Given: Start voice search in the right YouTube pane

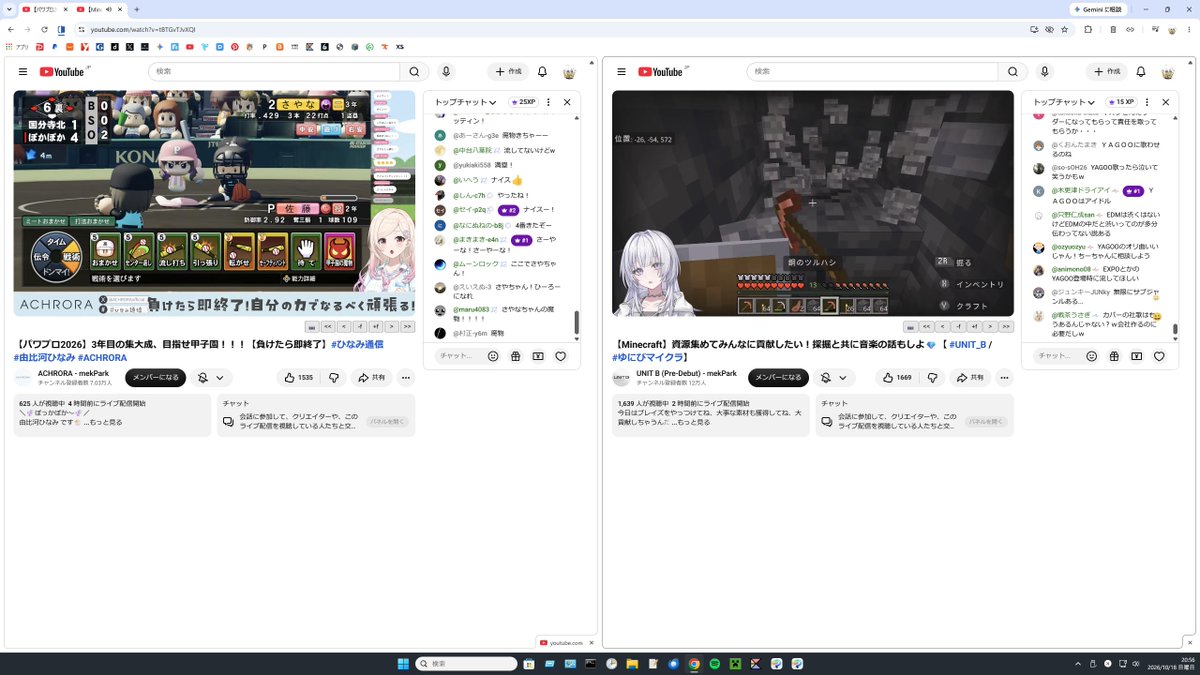Looking at the screenshot, I should [1045, 72].
